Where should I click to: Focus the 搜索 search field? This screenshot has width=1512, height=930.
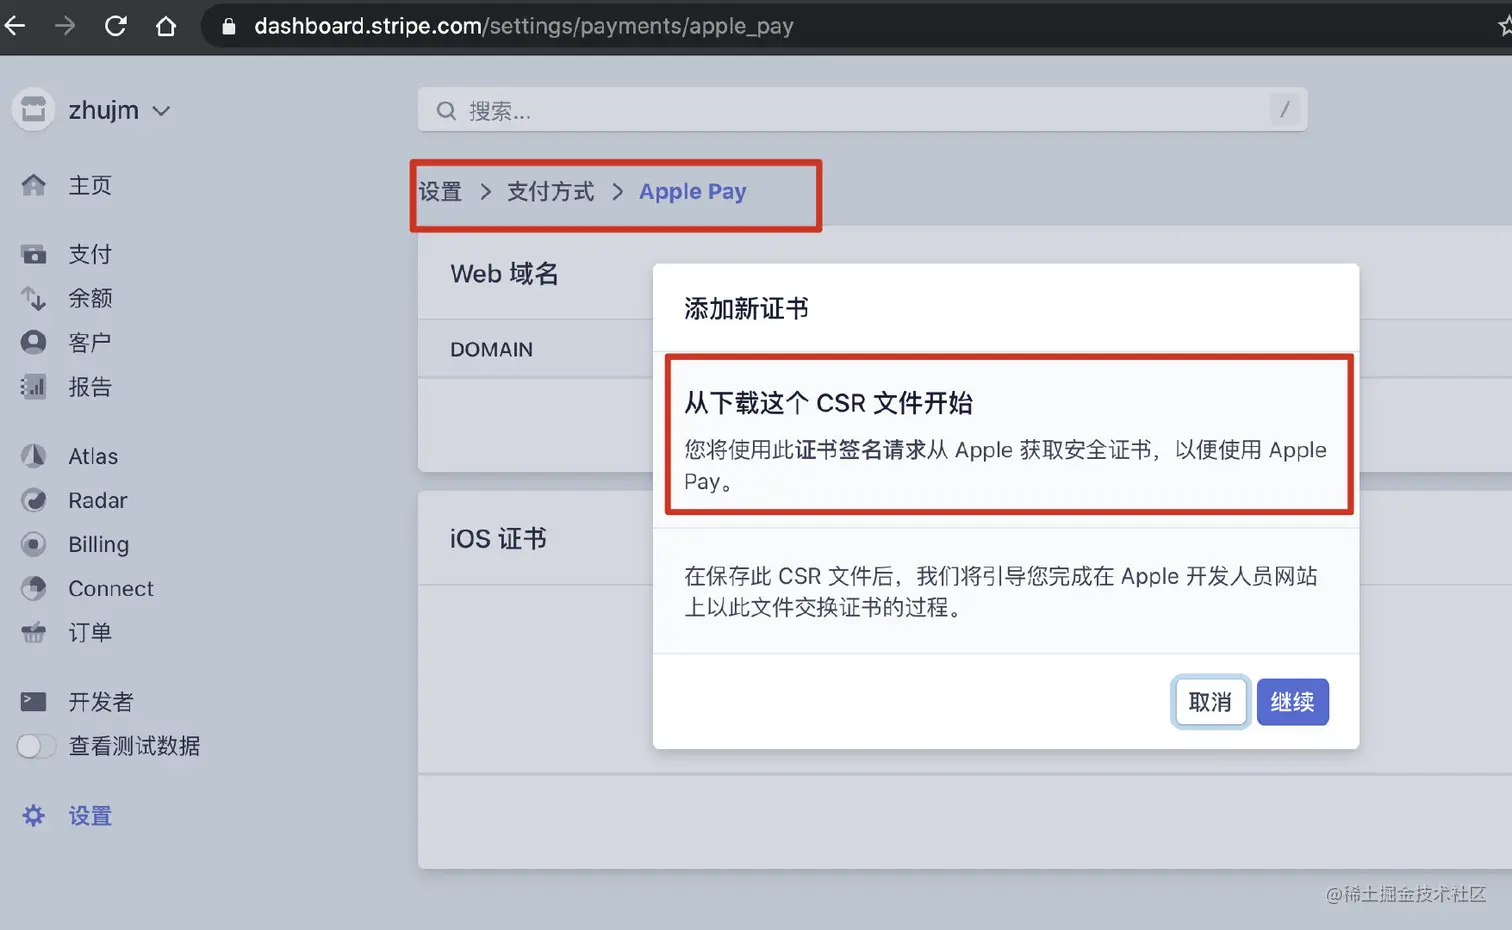pyautogui.click(x=862, y=110)
